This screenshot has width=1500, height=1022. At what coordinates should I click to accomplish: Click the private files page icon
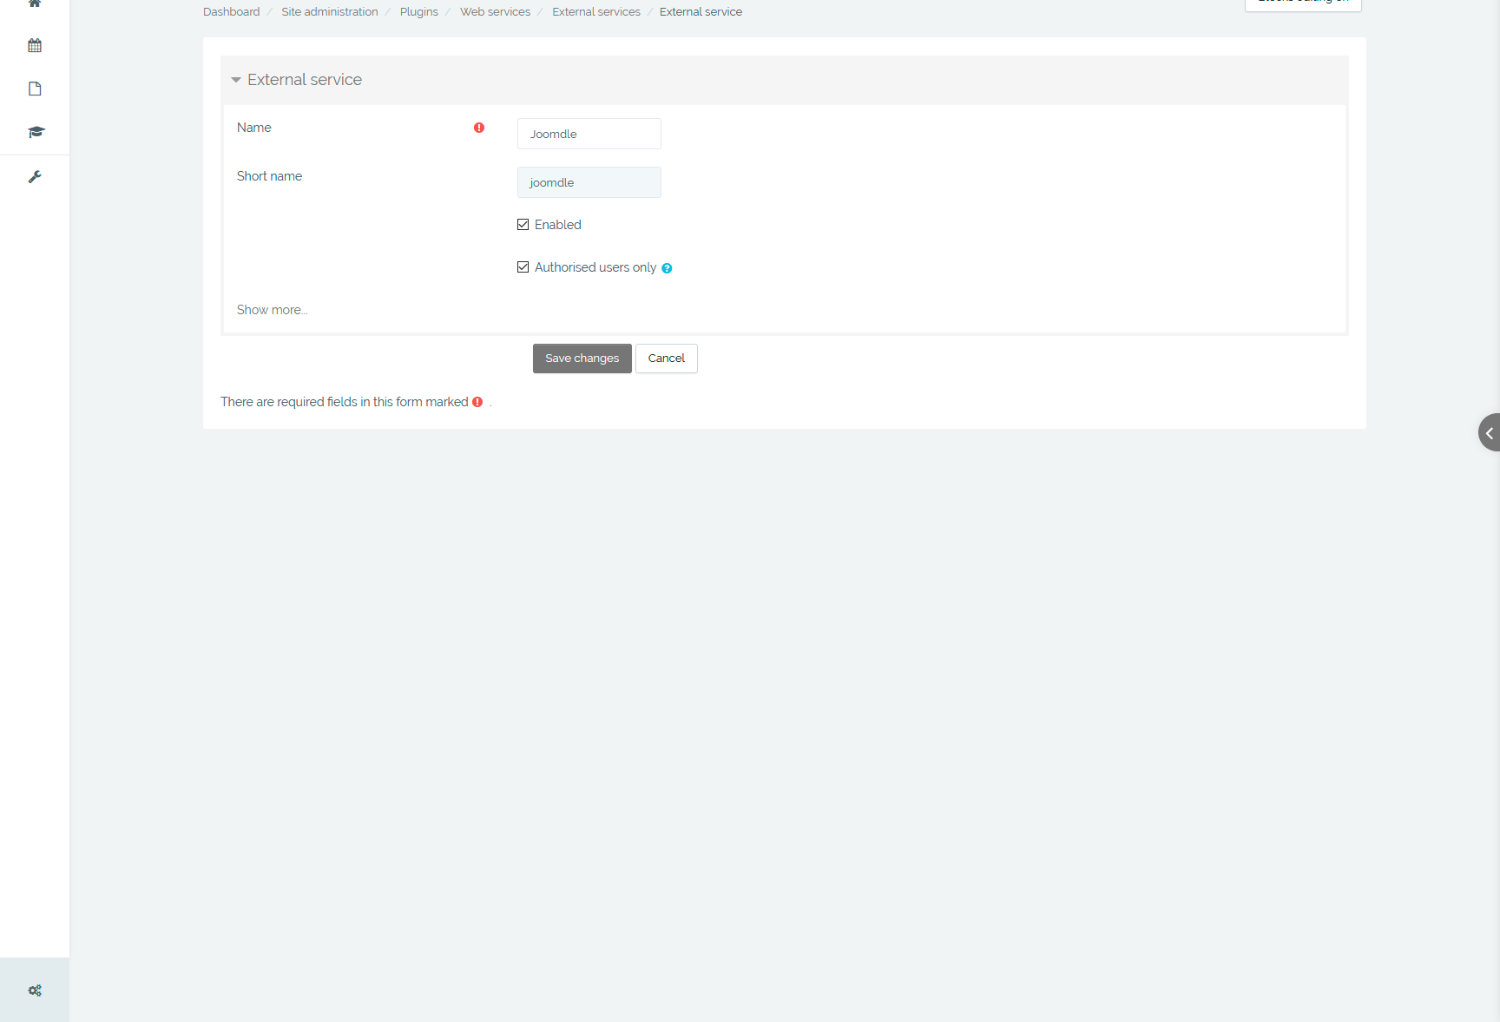coord(35,89)
